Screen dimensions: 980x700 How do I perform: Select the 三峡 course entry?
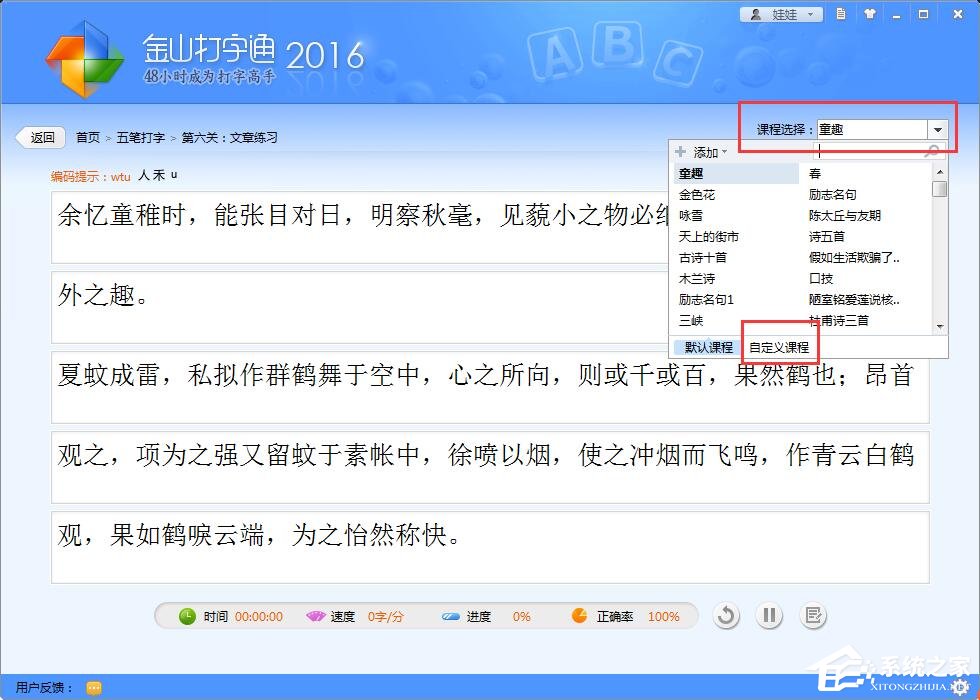pos(690,321)
